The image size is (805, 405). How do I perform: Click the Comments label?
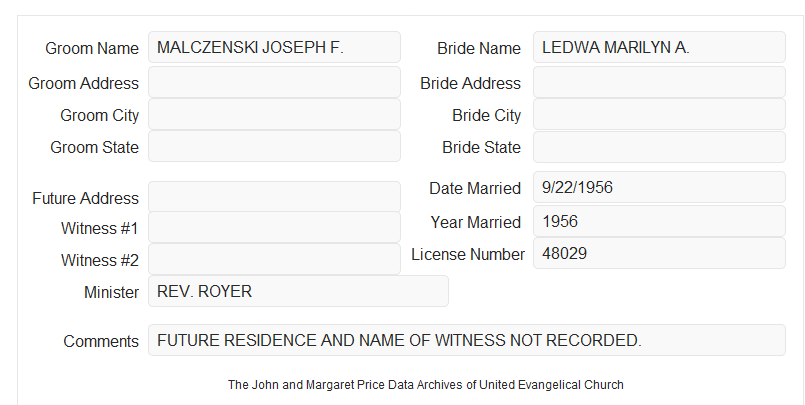(x=101, y=341)
